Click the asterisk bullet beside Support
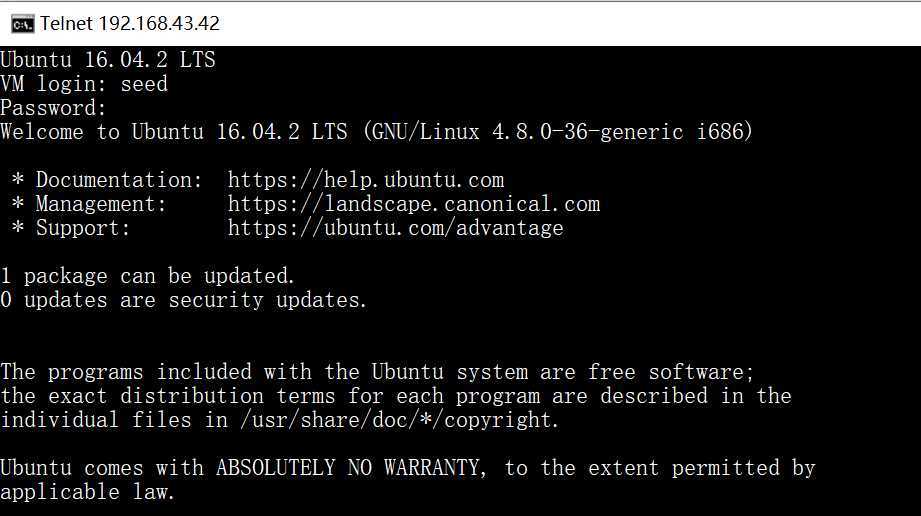This screenshot has height=516, width=921. (18, 228)
